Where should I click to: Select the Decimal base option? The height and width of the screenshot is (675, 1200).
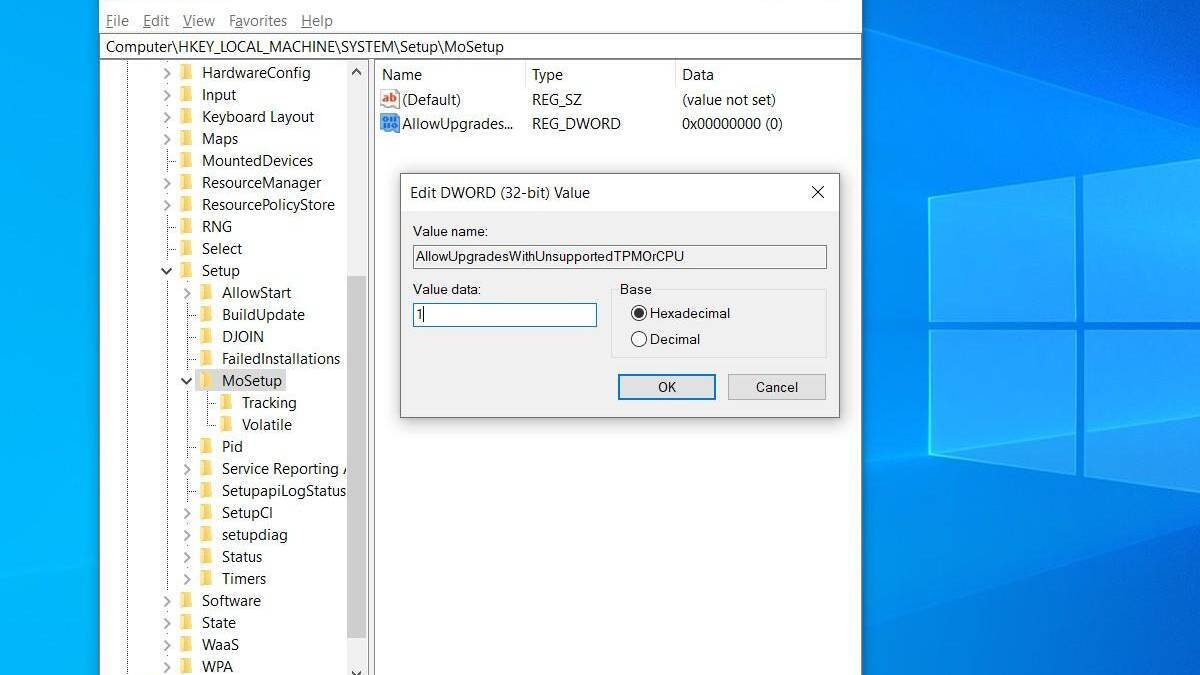pos(665,339)
